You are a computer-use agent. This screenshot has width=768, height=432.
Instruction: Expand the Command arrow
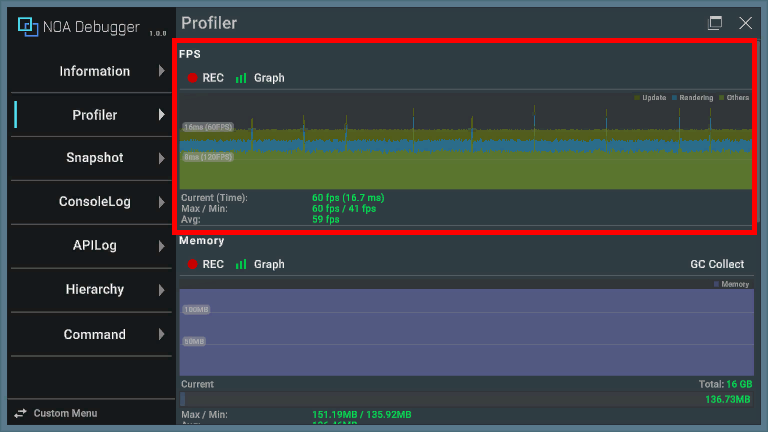coord(162,335)
